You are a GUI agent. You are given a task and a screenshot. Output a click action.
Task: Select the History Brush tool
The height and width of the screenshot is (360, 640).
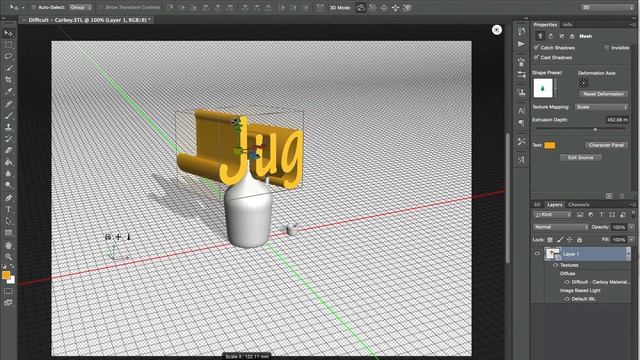pos(9,139)
